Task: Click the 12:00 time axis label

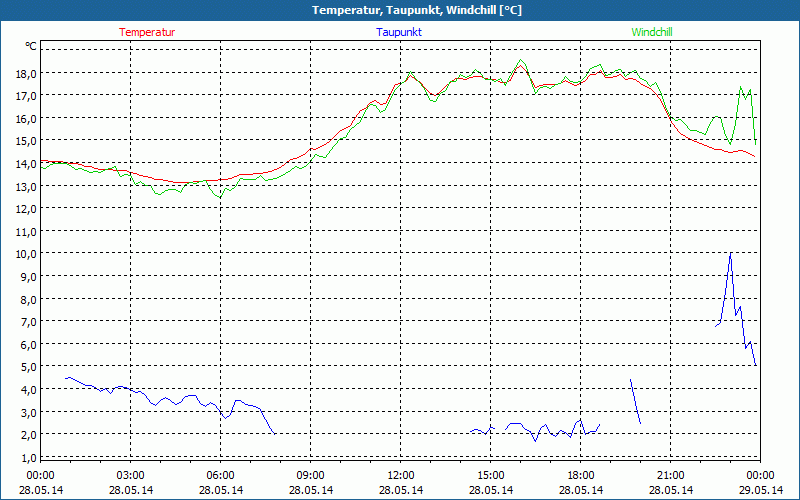Action: pyautogui.click(x=401, y=476)
